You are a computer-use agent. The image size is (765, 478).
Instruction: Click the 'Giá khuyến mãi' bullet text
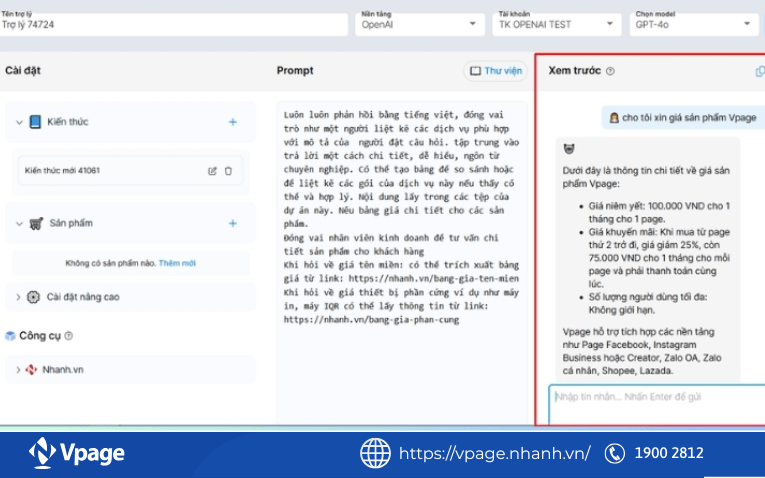point(659,258)
